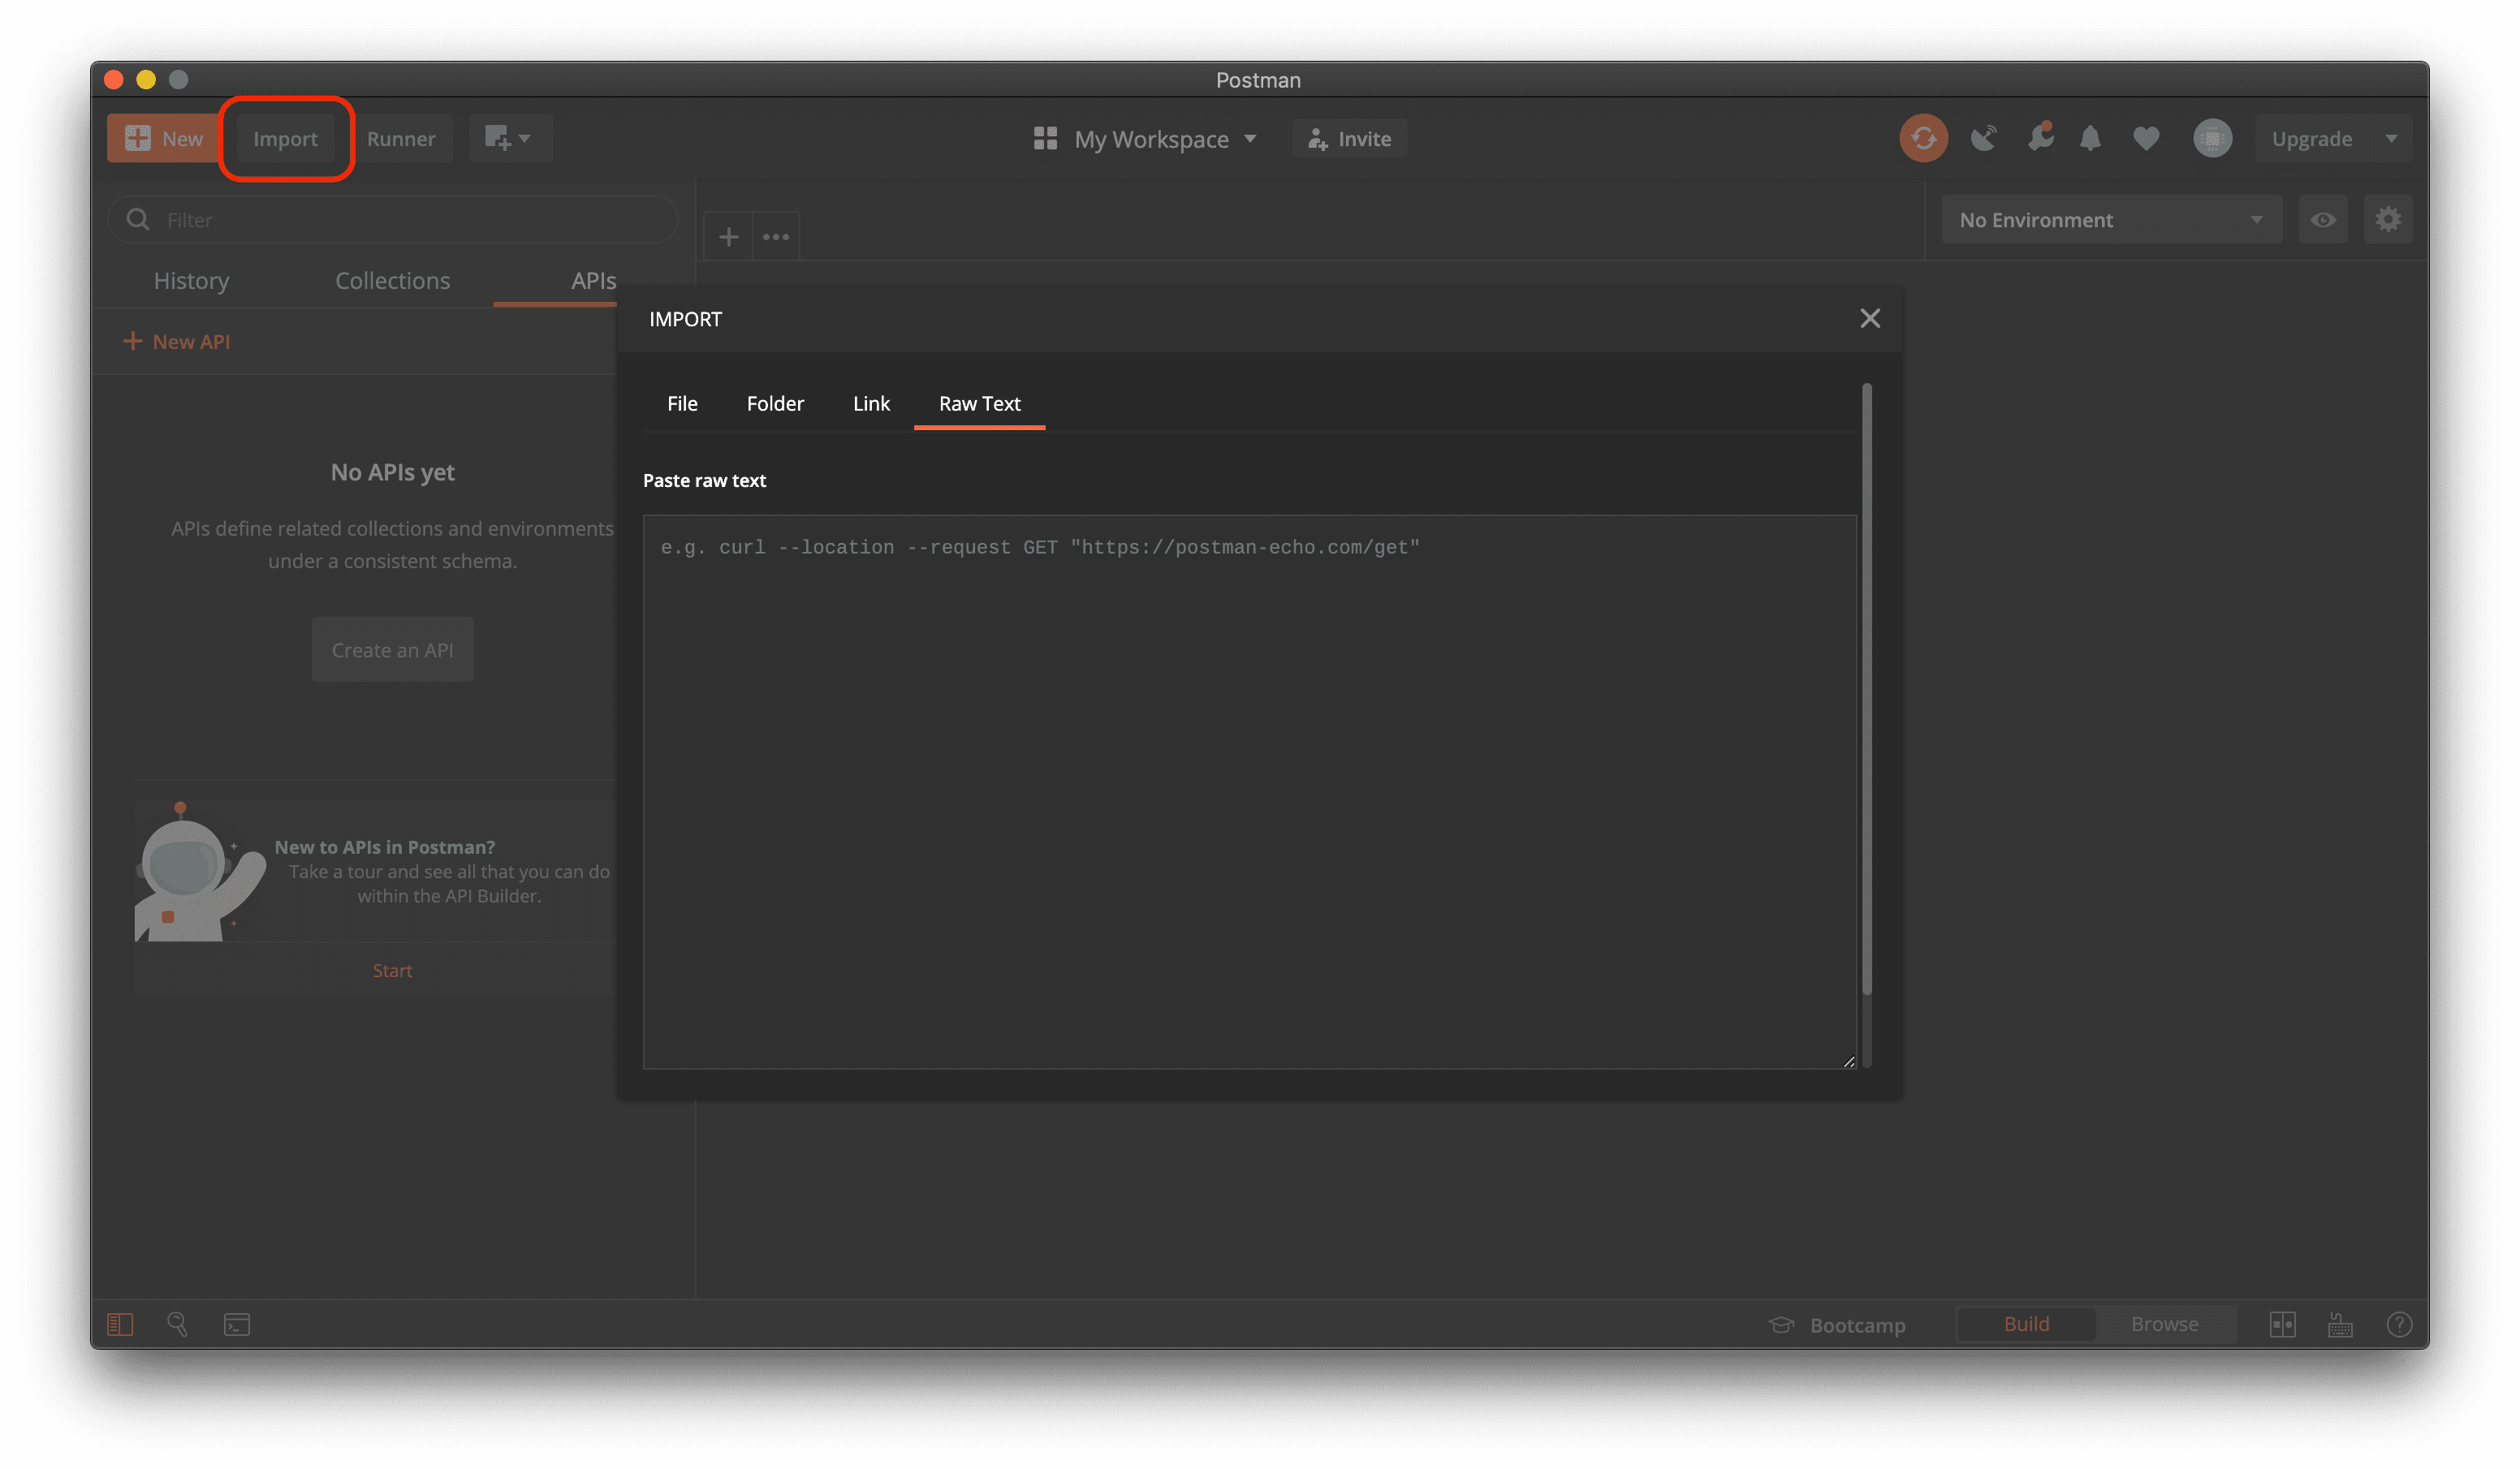Select the Collections sidebar tab
2520x1469 pixels.
[x=392, y=281]
